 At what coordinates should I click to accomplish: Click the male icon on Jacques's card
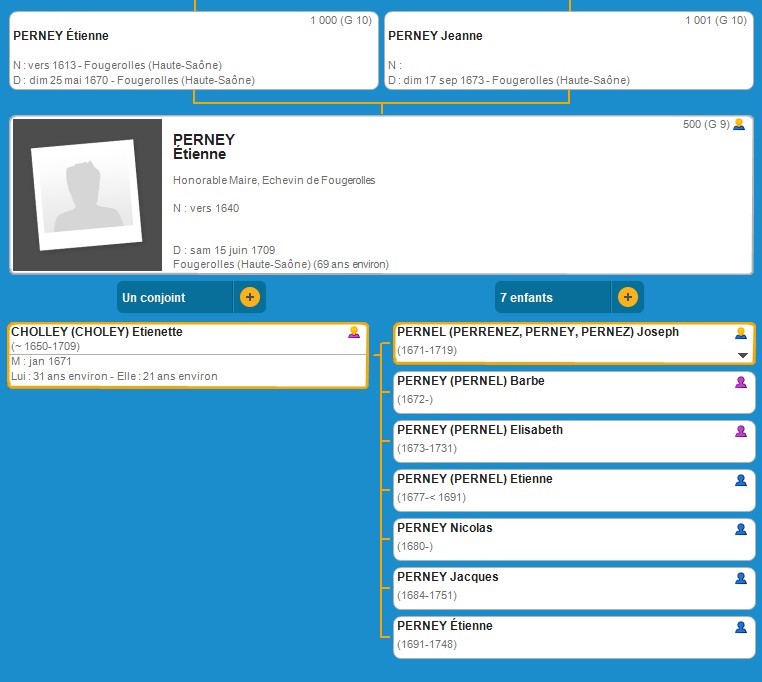click(x=741, y=578)
